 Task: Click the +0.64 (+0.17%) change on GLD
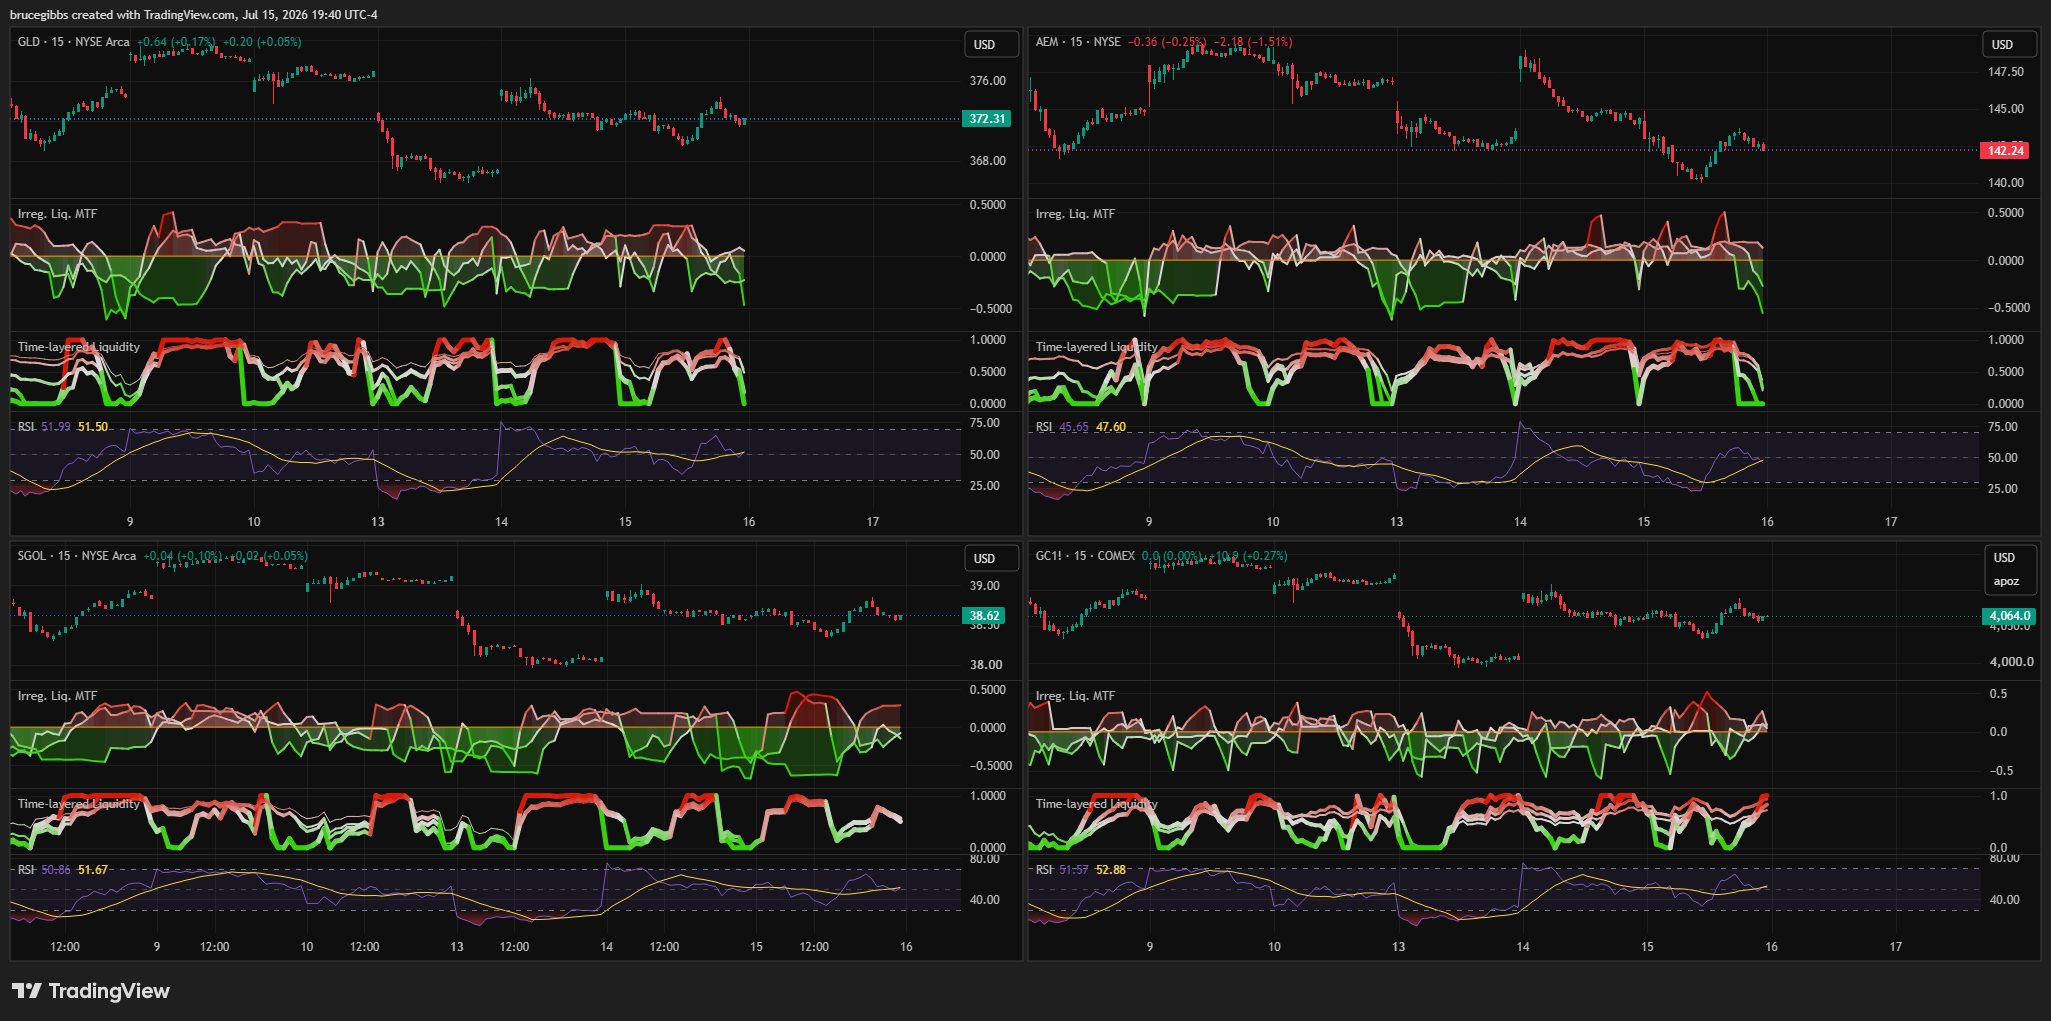(x=176, y=42)
